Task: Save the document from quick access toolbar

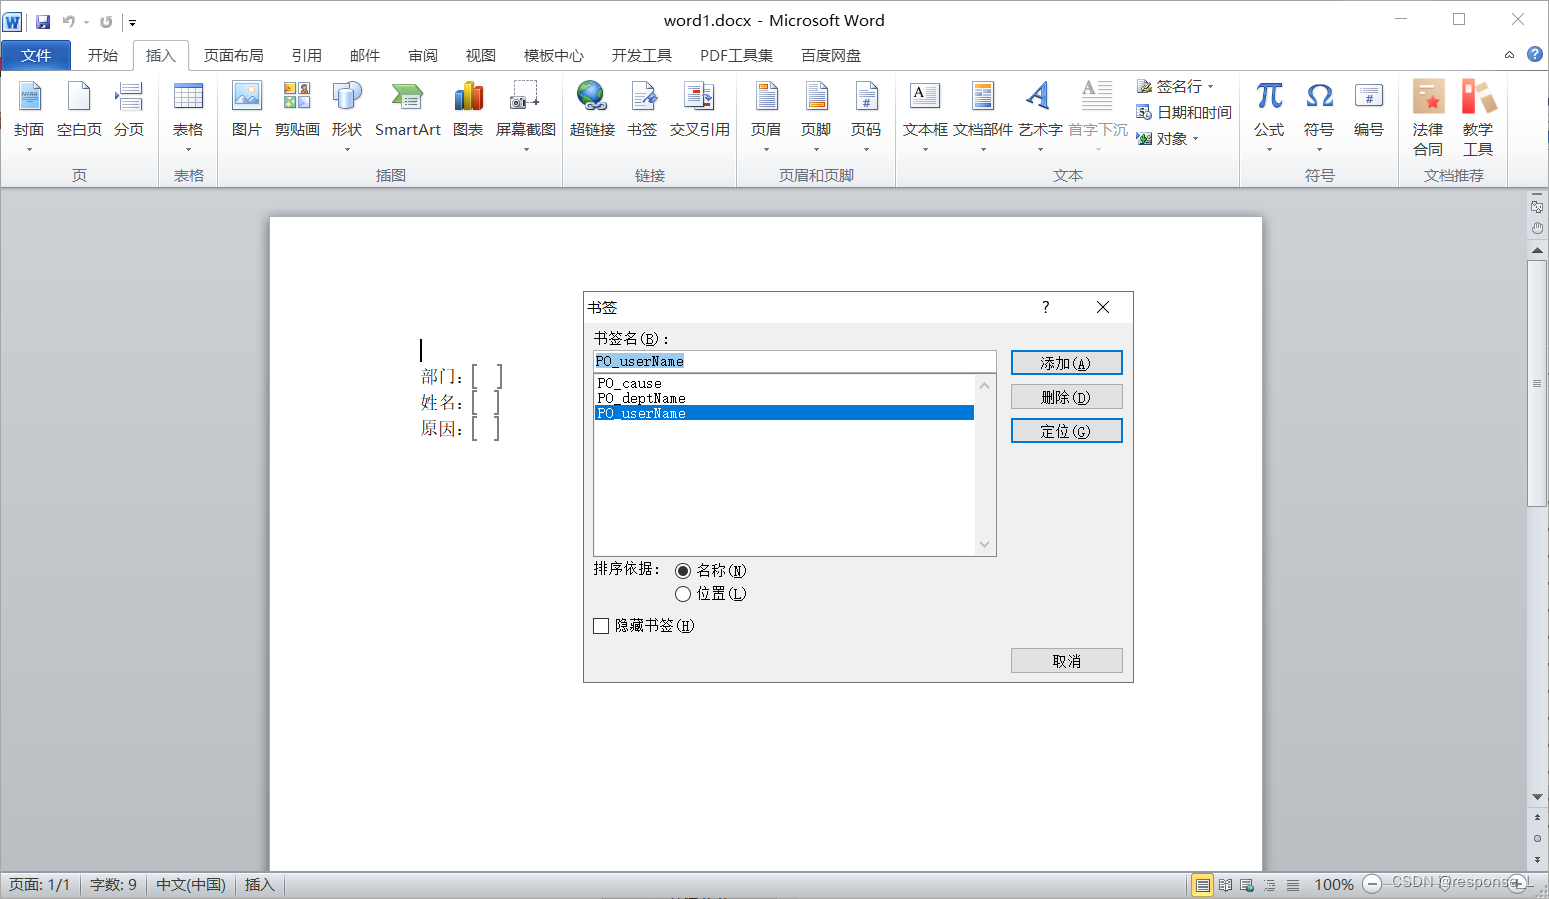Action: 43,21
